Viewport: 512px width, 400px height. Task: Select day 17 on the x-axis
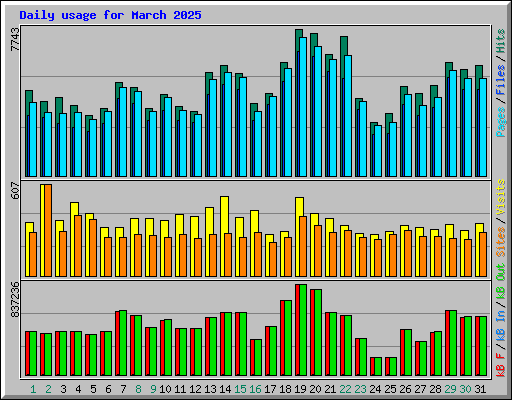pyautogui.click(x=270, y=389)
